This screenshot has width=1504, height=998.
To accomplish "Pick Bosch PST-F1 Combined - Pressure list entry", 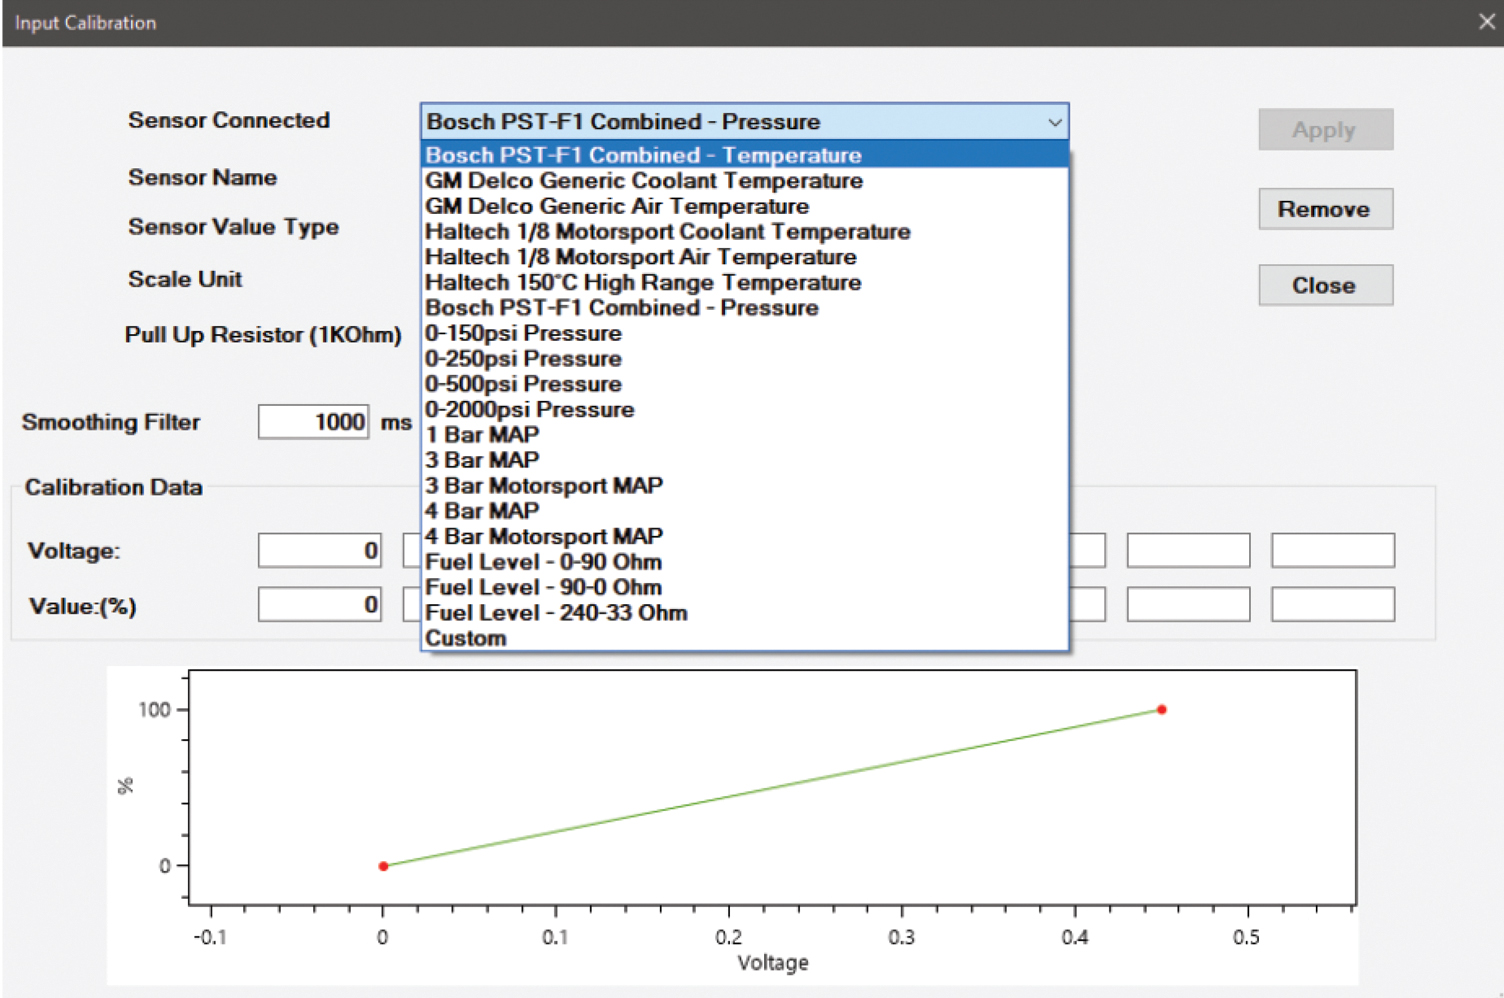I will click(745, 308).
